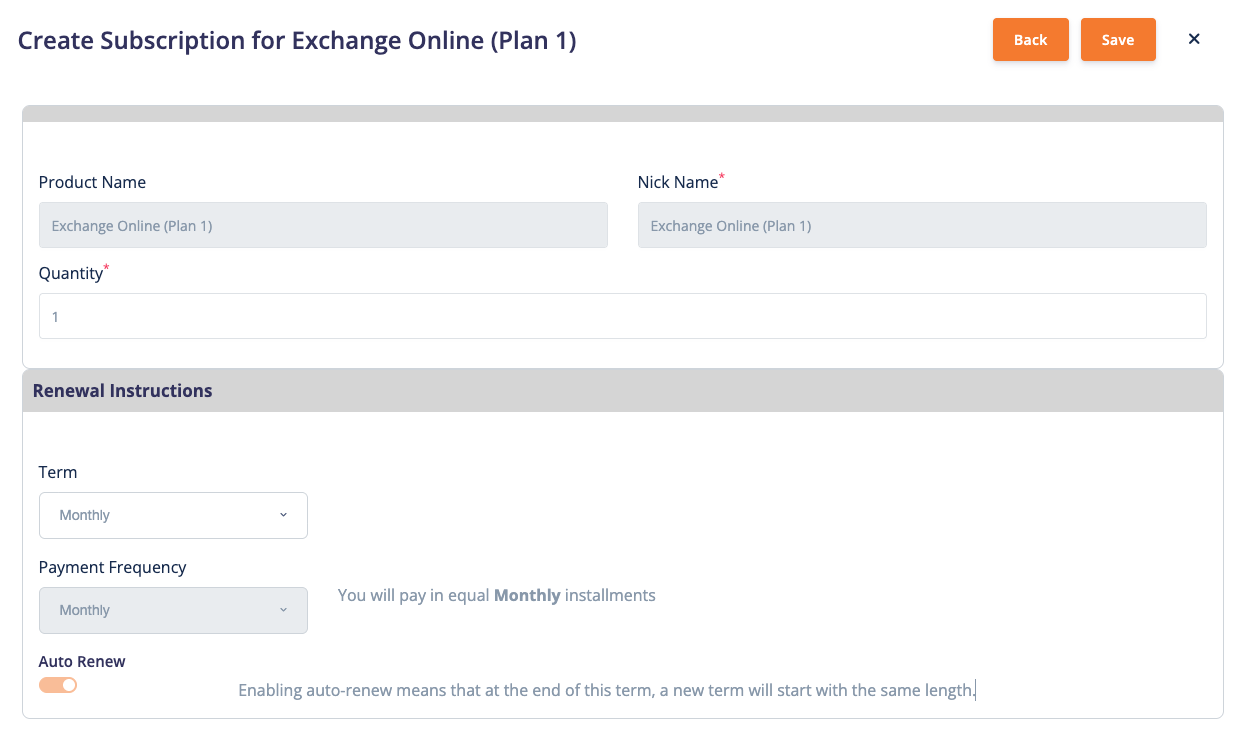Viewport: 1245px width, 733px height.
Task: Click the Monthly text in Term selector
Action: point(84,514)
